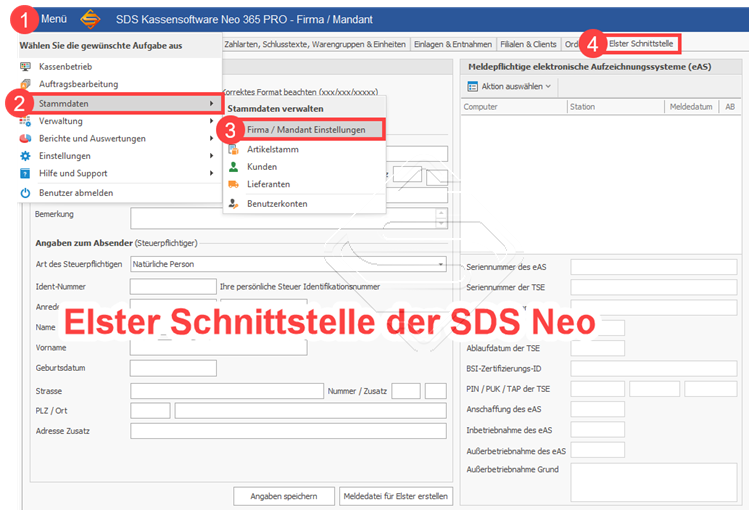The height and width of the screenshot is (510, 749).
Task: Select Auftragsbearbeitung menu entry
Action: click(x=119, y=84)
